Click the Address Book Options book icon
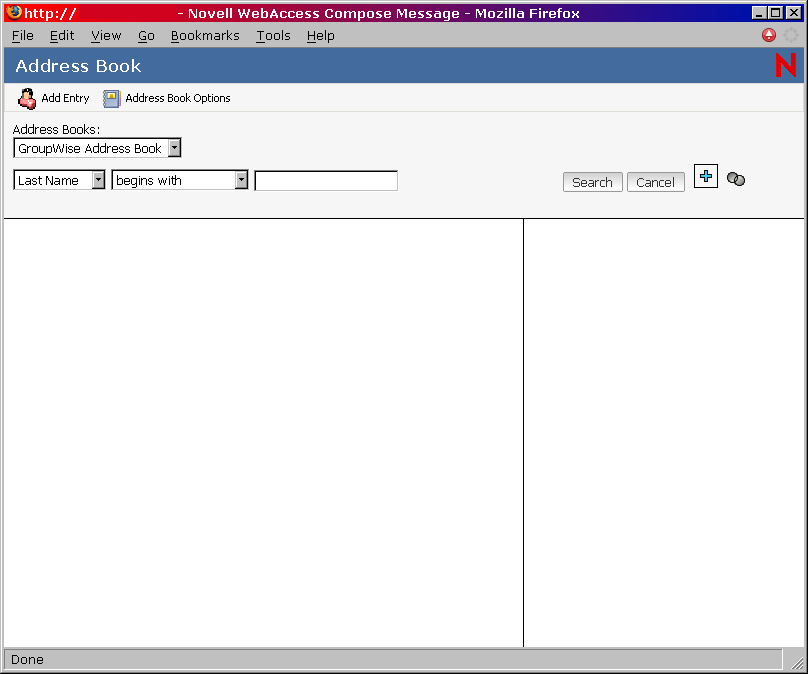 click(111, 98)
